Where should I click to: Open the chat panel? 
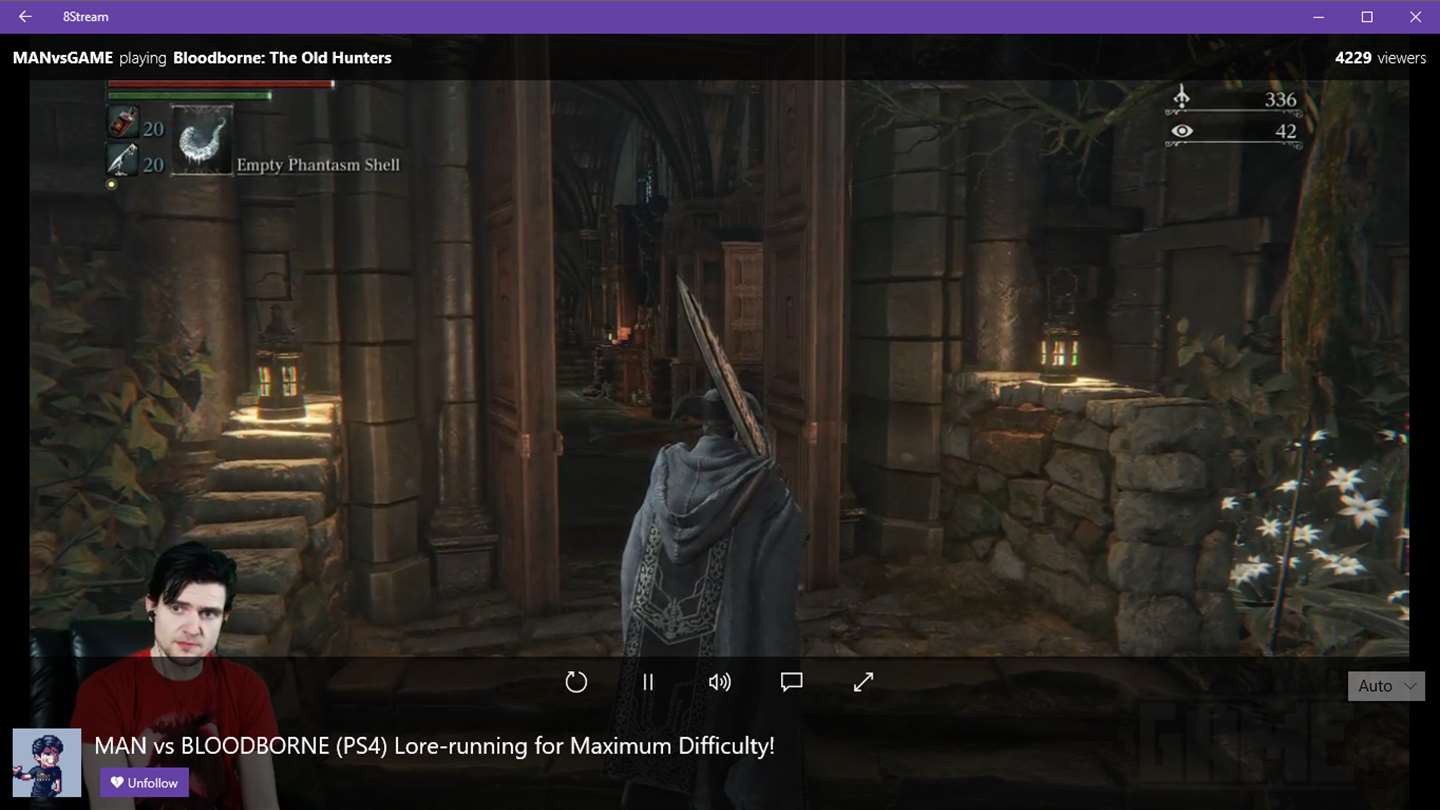[x=792, y=682]
